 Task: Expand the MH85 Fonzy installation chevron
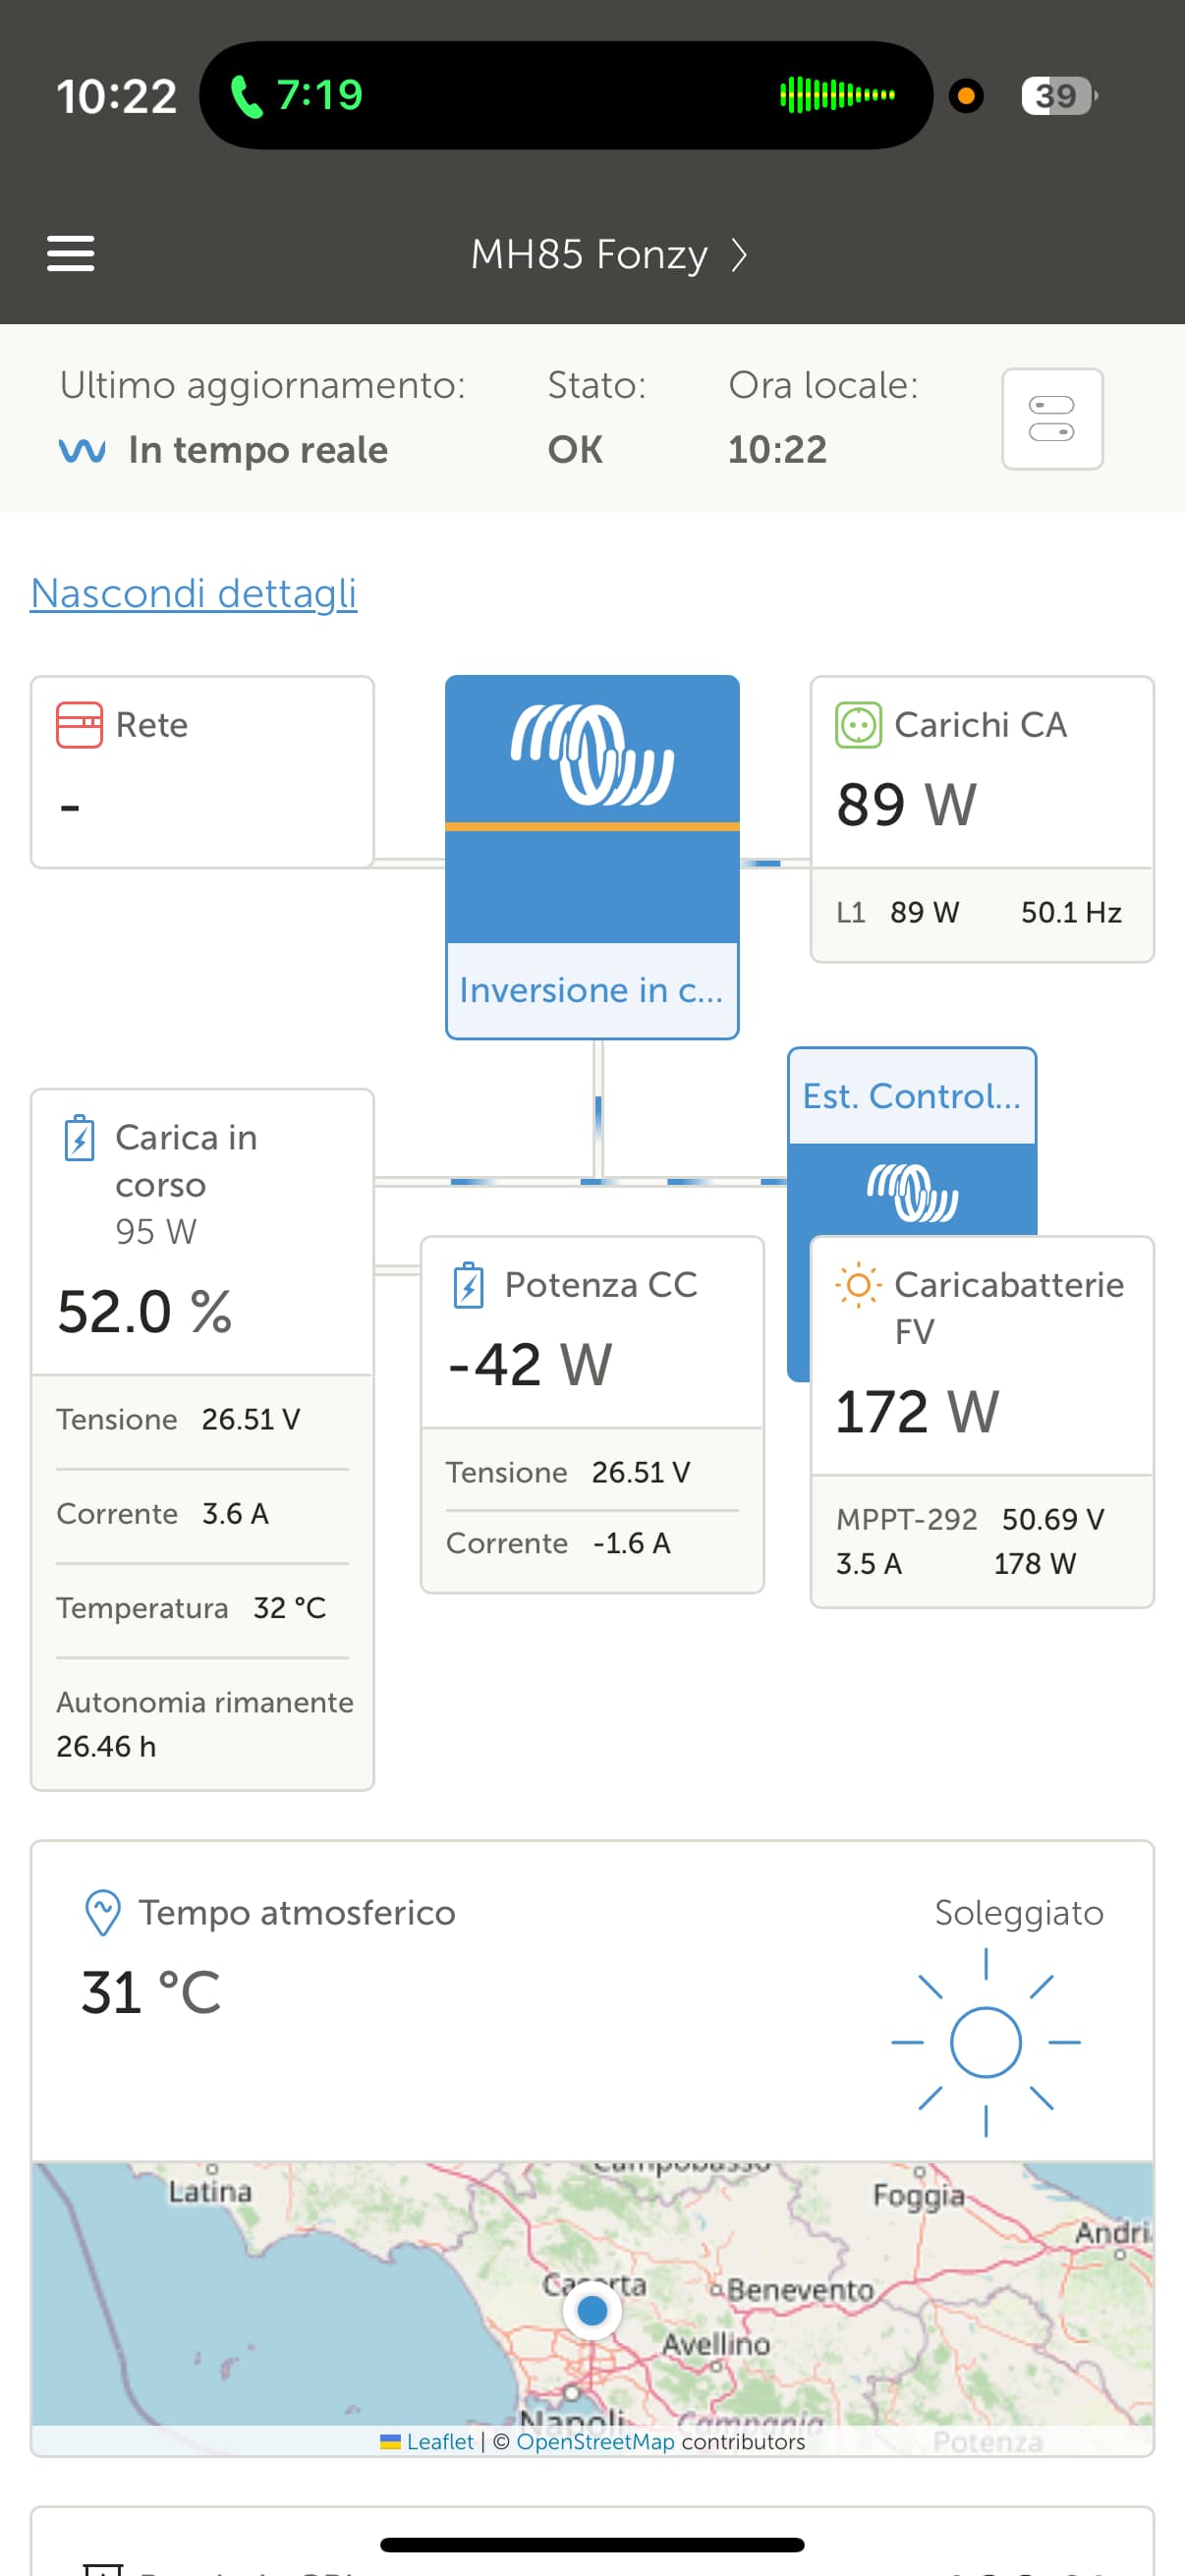pyautogui.click(x=739, y=255)
